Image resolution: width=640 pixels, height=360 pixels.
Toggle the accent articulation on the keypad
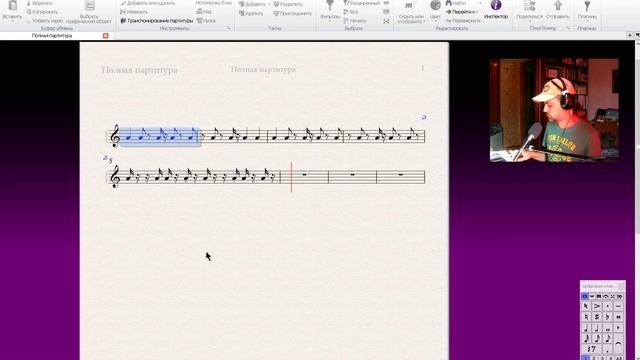[597, 306]
